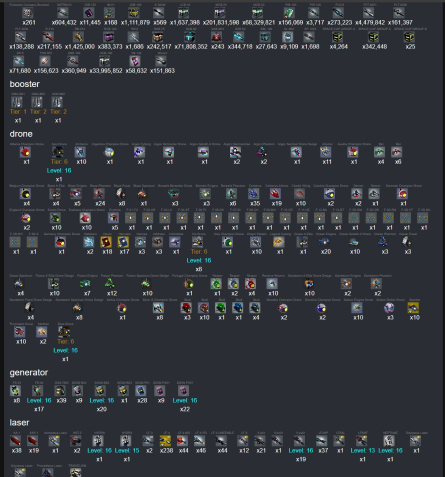The height and width of the screenshot is (477, 445).
Task: Click the generator section heading
Action: coord(29,373)
